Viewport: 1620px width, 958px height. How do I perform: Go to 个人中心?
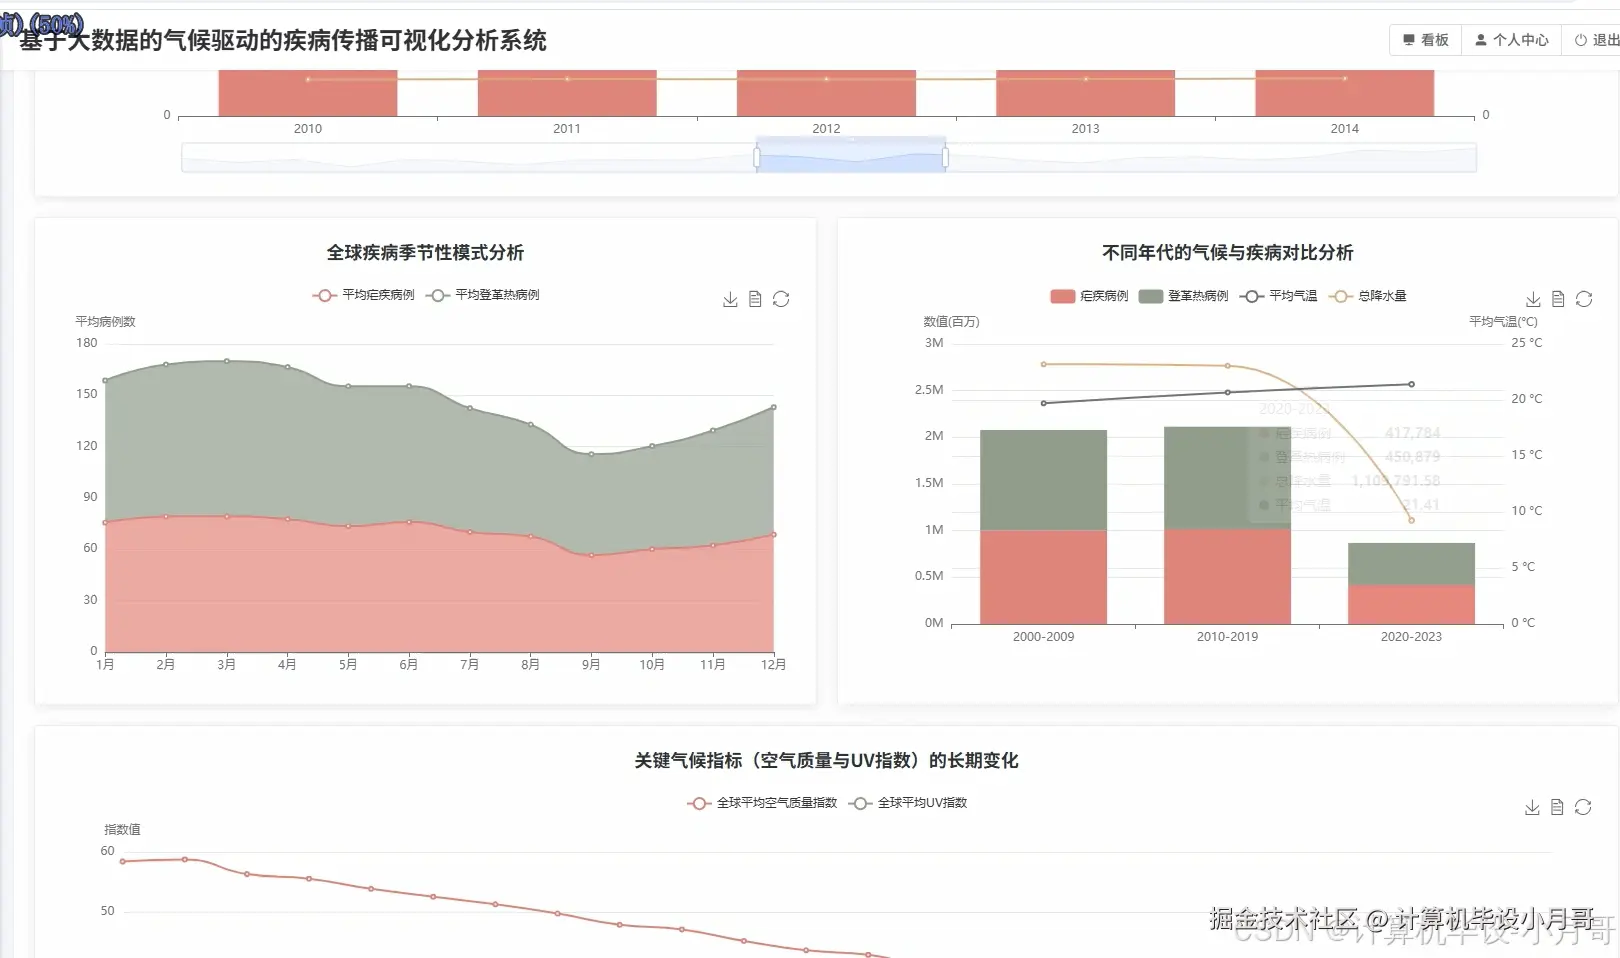tap(1512, 40)
